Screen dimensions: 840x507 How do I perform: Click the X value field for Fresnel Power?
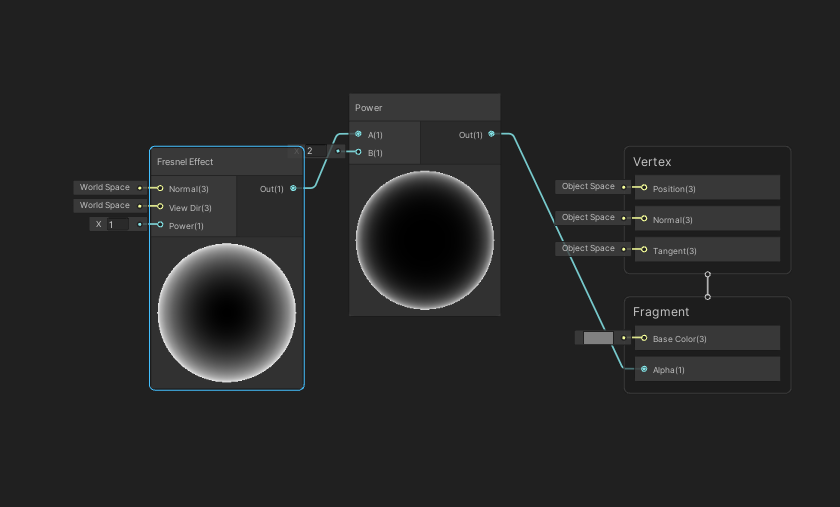point(118,225)
